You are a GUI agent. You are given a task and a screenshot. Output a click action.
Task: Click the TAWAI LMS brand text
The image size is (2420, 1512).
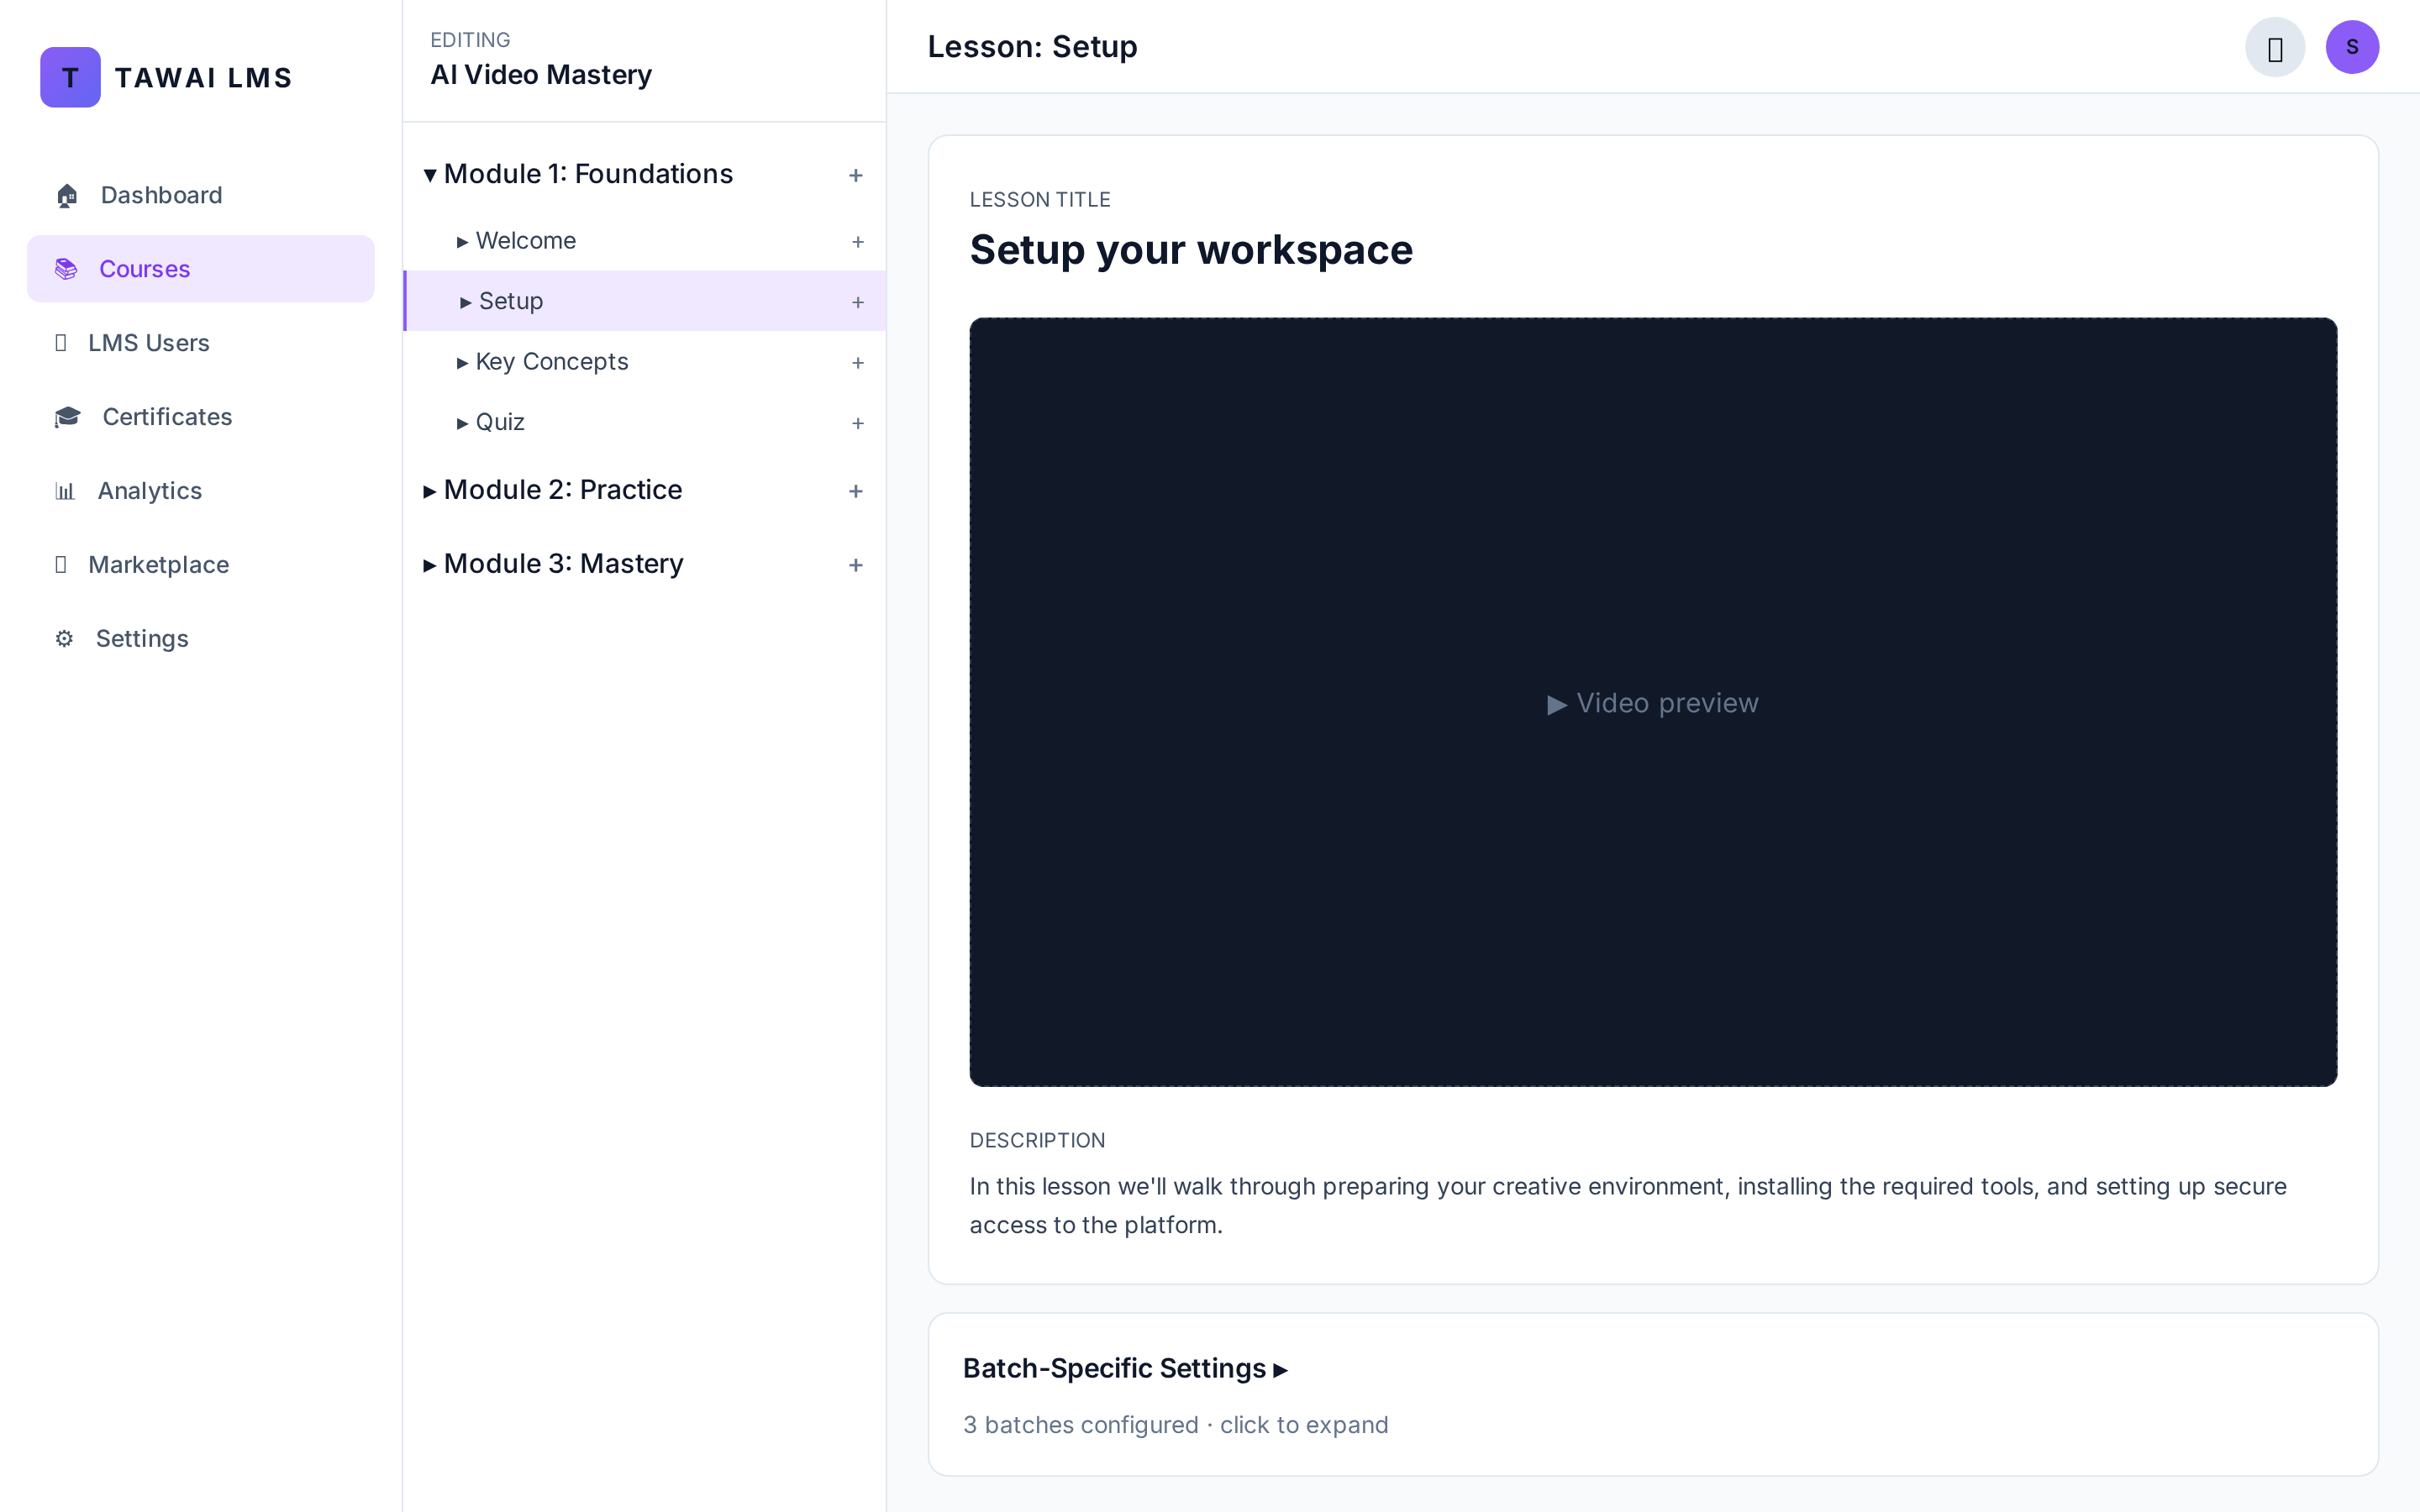coord(203,78)
